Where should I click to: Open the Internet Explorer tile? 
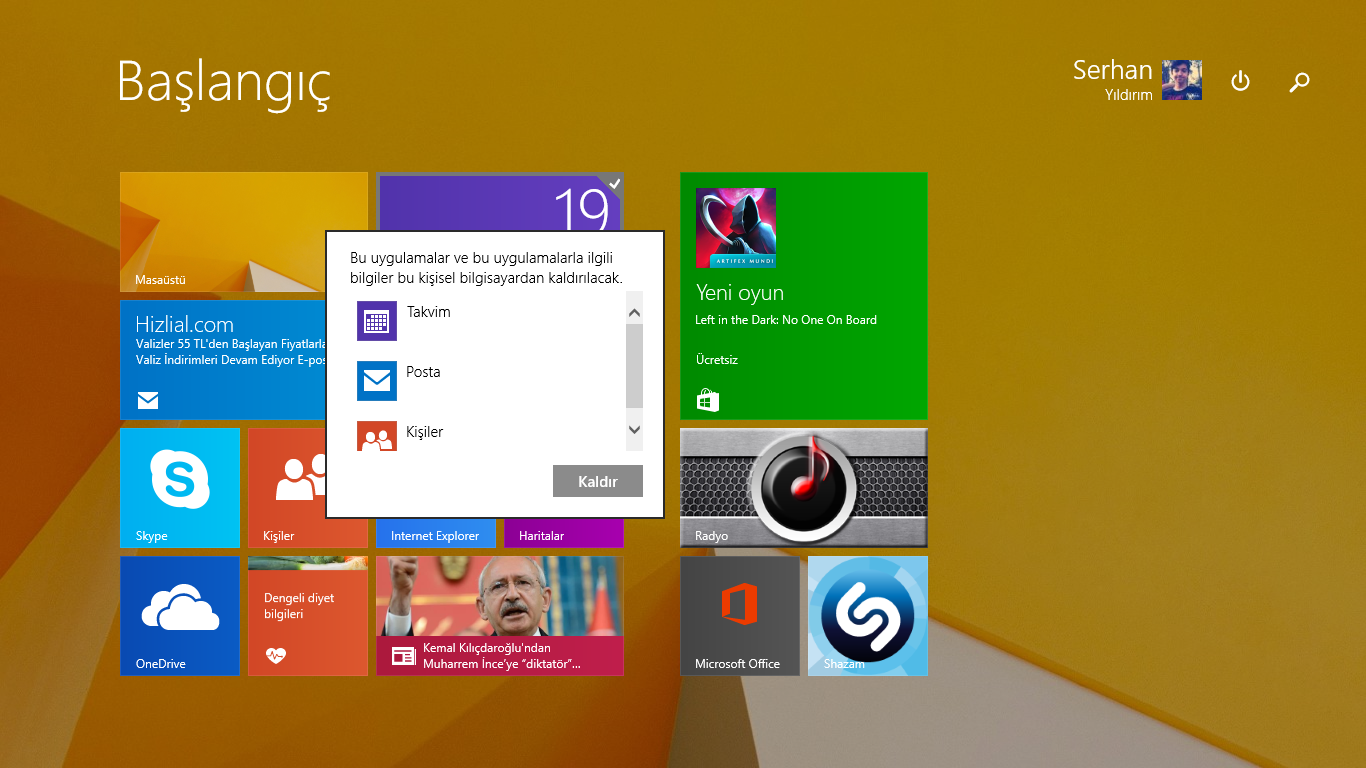(436, 533)
